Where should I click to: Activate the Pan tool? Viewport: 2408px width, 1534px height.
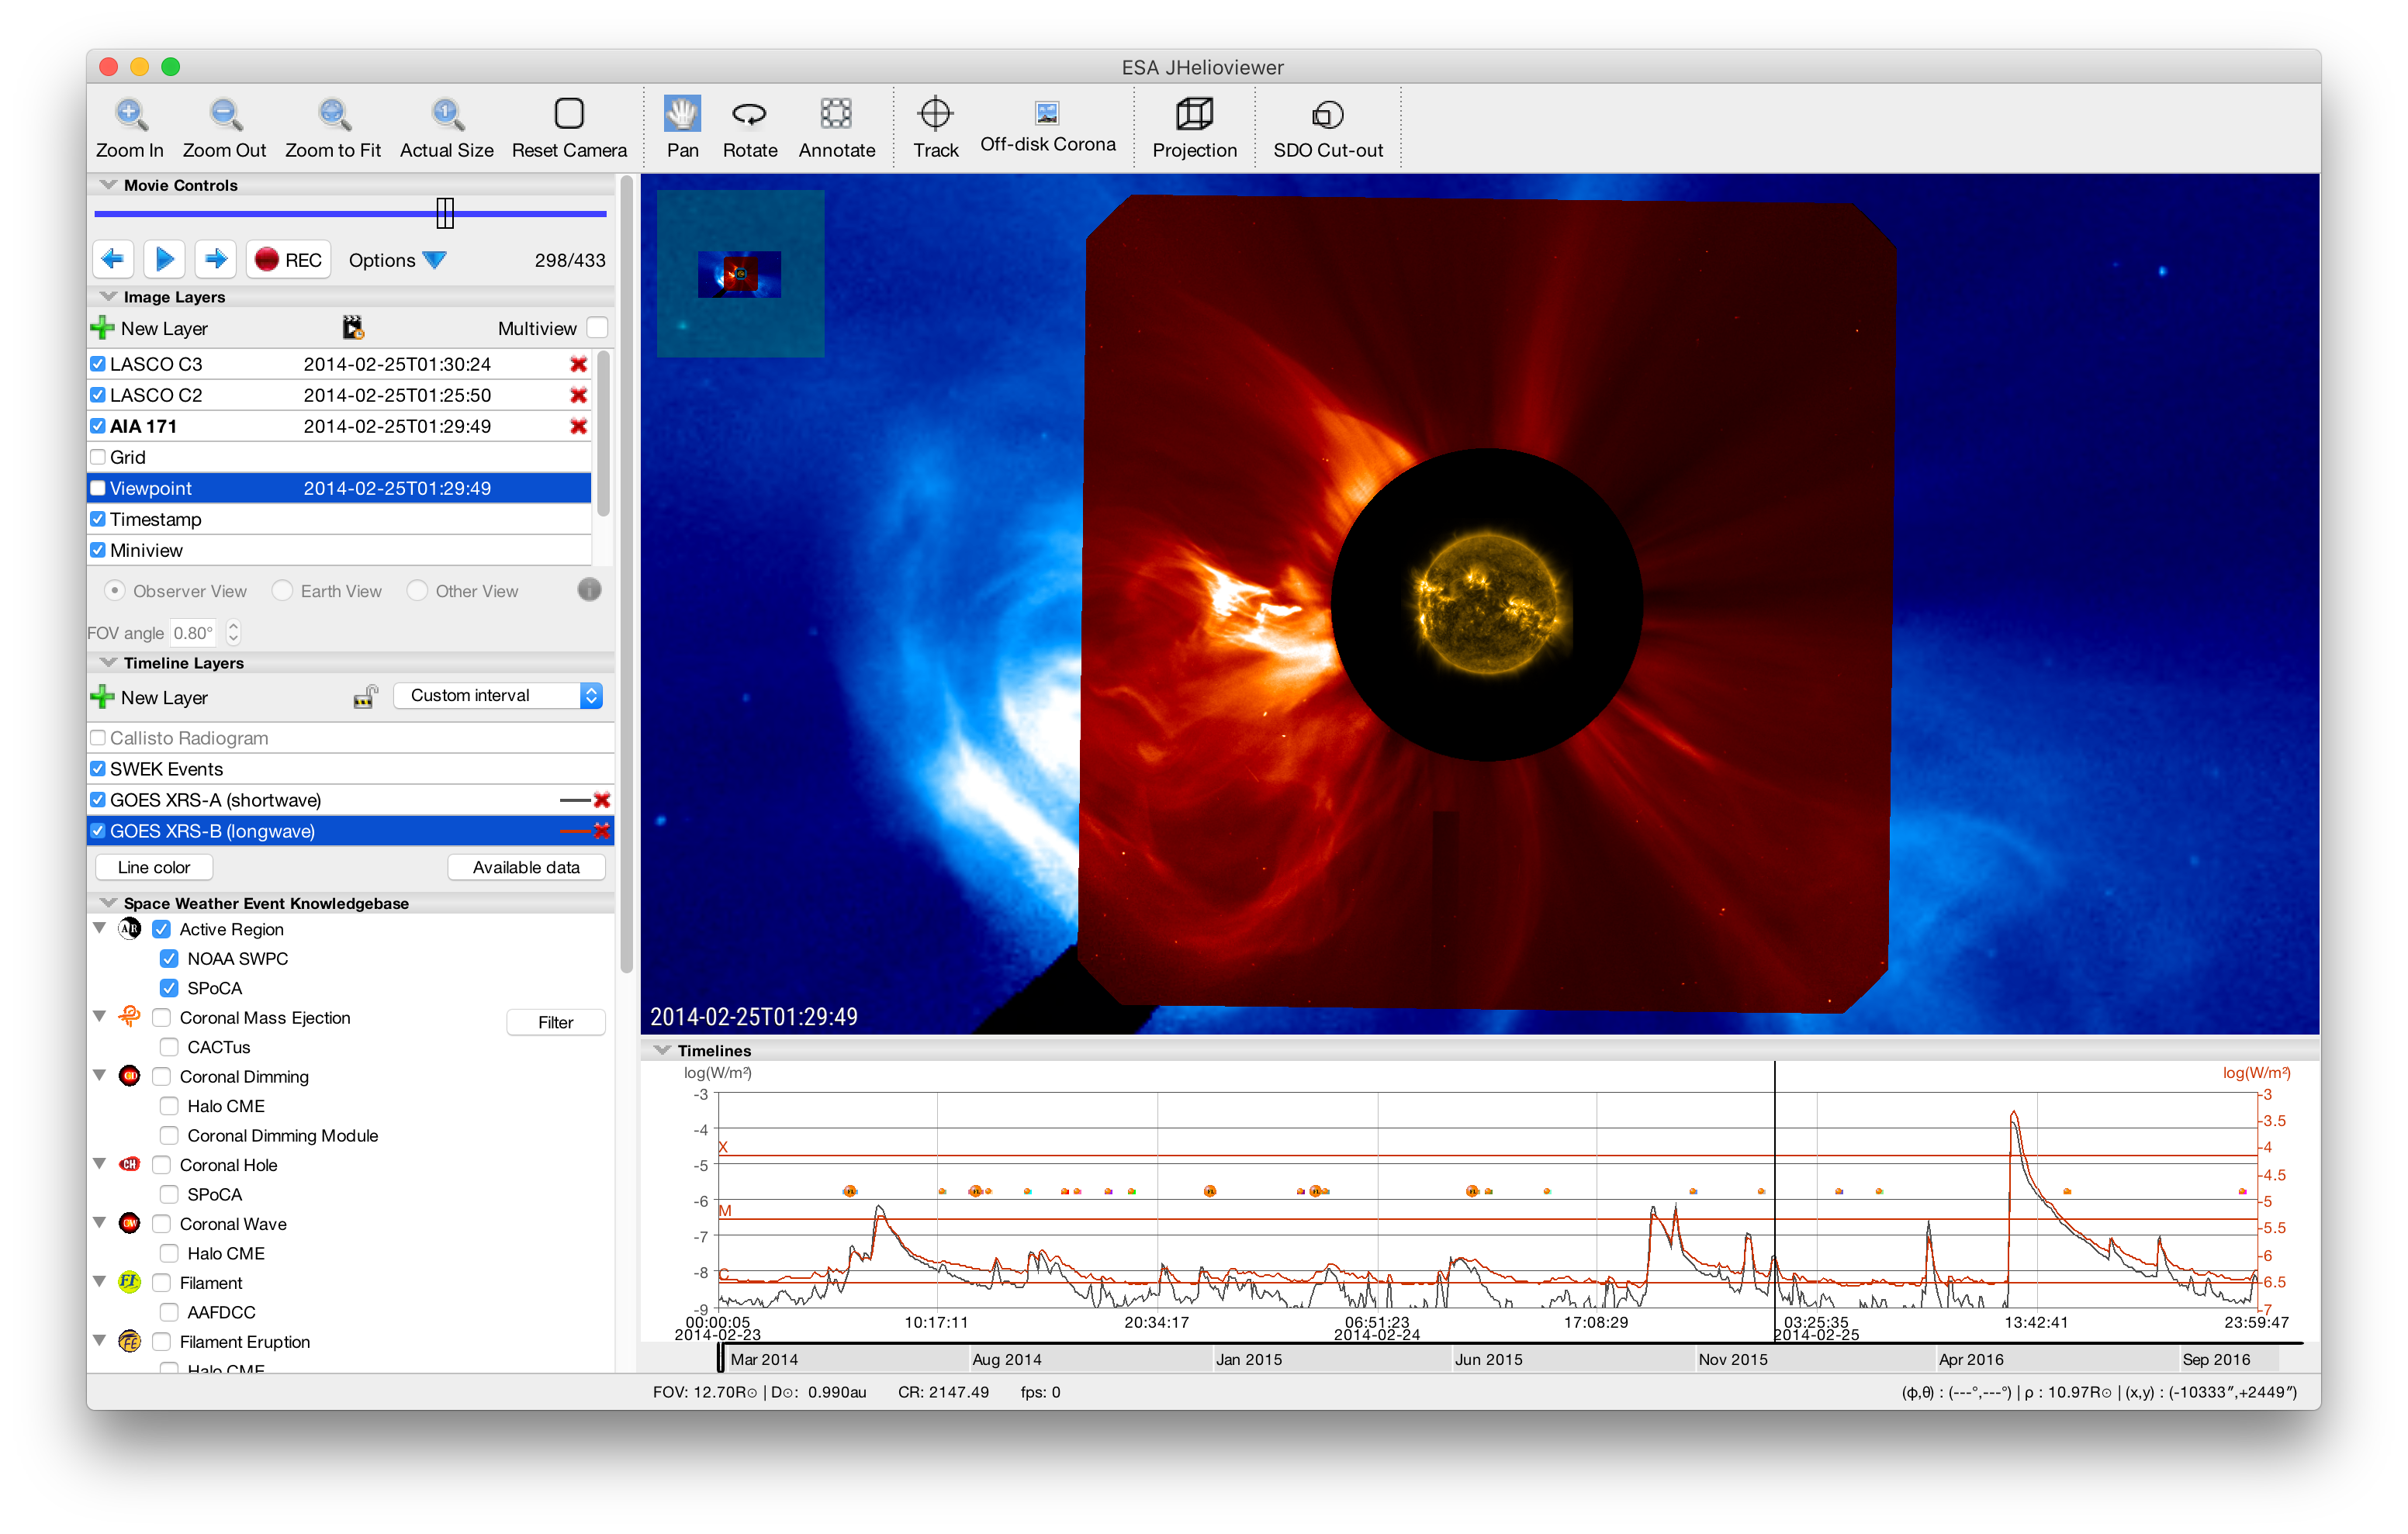tap(682, 128)
